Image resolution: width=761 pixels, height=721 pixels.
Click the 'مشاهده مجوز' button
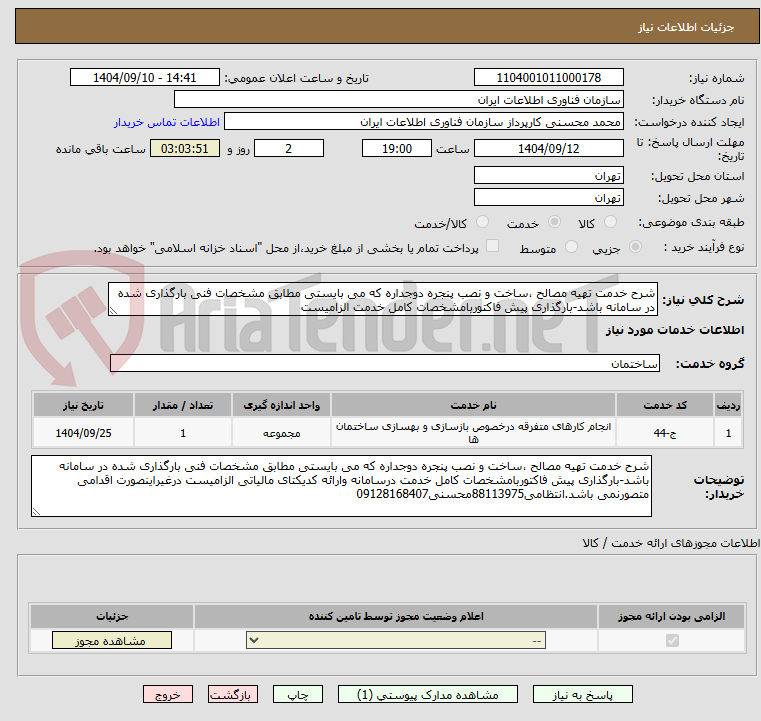(x=112, y=640)
